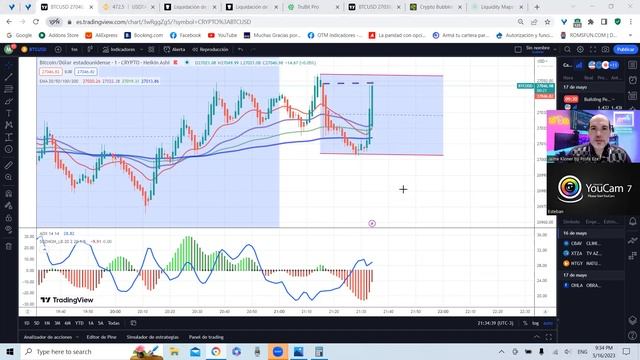Open the calendar panel in right sidebar
The width and height of the screenshot is (640, 360).
point(633,96)
